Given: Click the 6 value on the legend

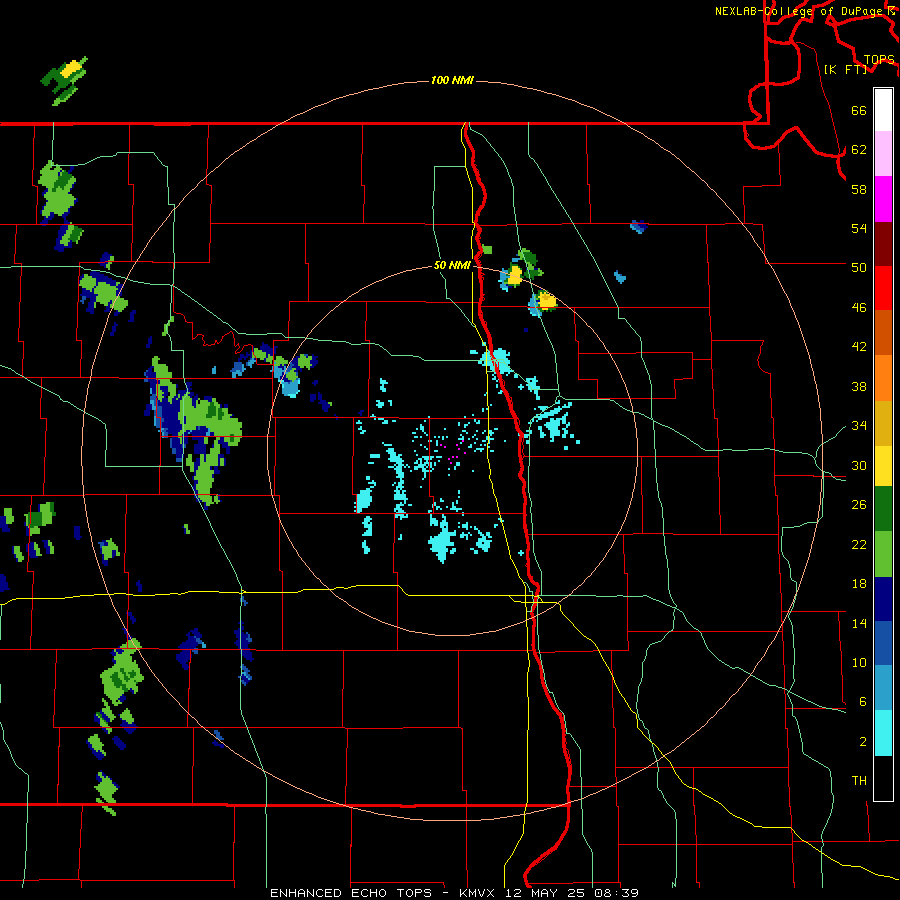Looking at the screenshot, I should pyautogui.click(x=863, y=701).
